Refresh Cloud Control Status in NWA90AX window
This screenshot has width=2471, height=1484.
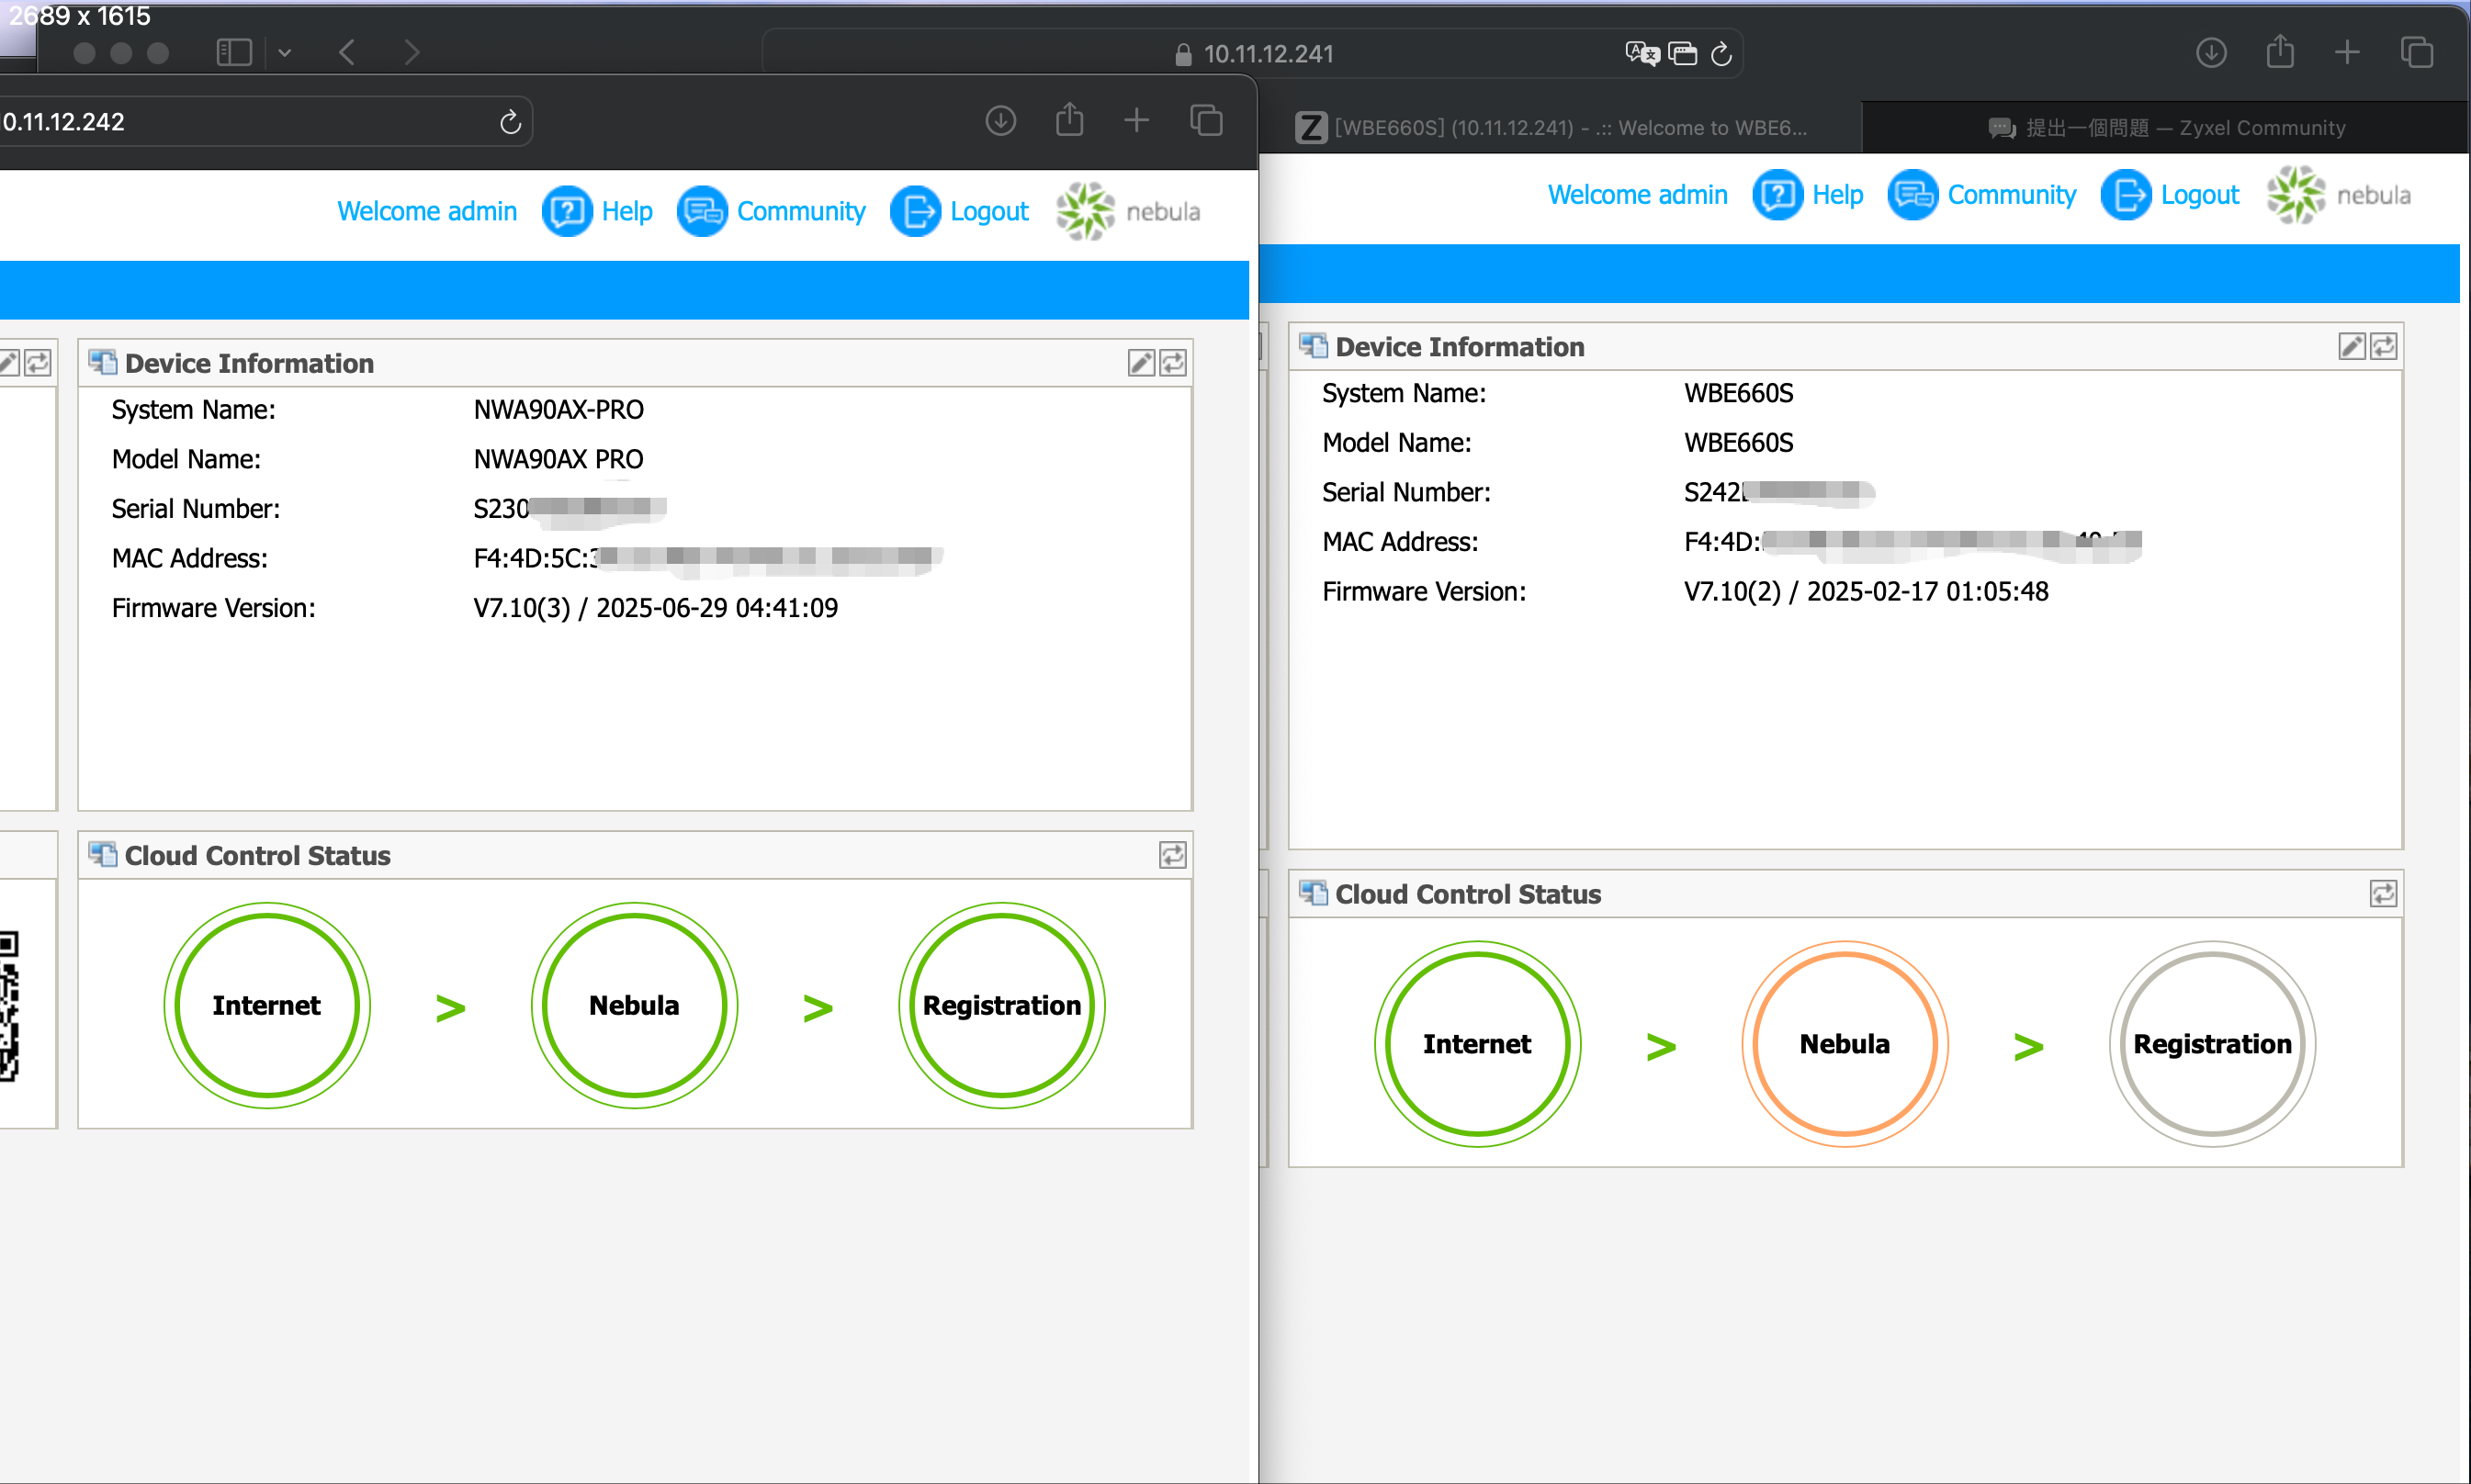point(1173,855)
